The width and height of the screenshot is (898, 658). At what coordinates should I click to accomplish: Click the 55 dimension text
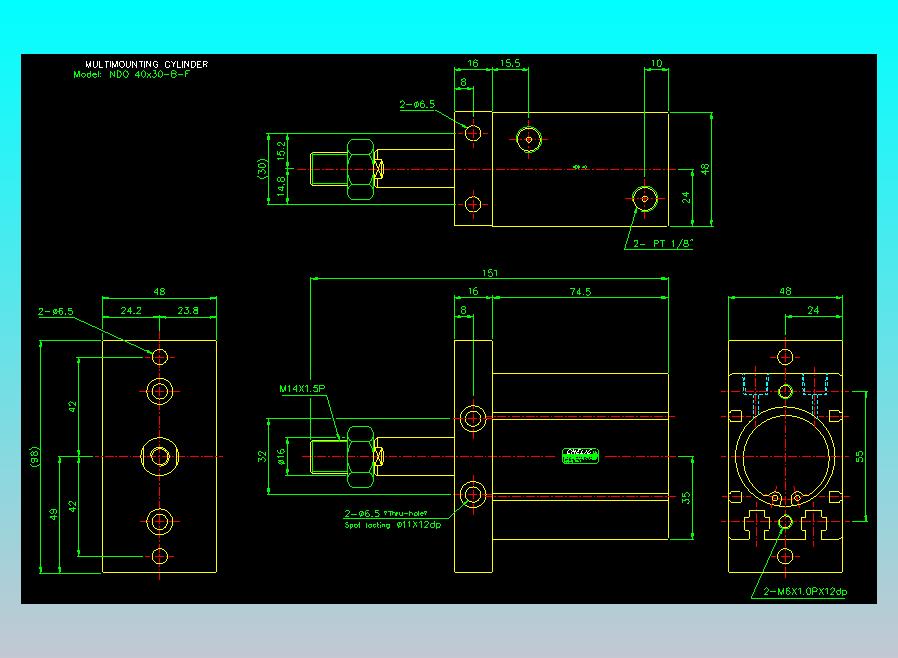[859, 456]
